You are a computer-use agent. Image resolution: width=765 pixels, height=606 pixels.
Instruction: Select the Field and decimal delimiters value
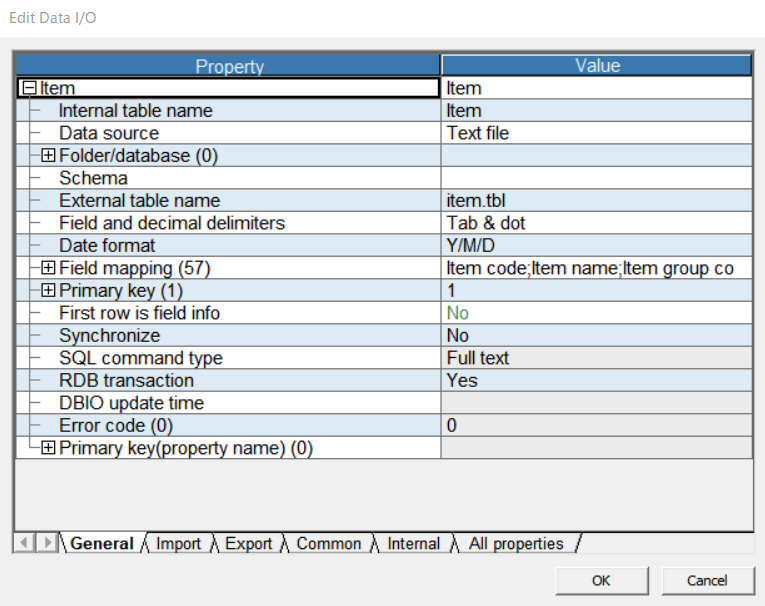[595, 223]
